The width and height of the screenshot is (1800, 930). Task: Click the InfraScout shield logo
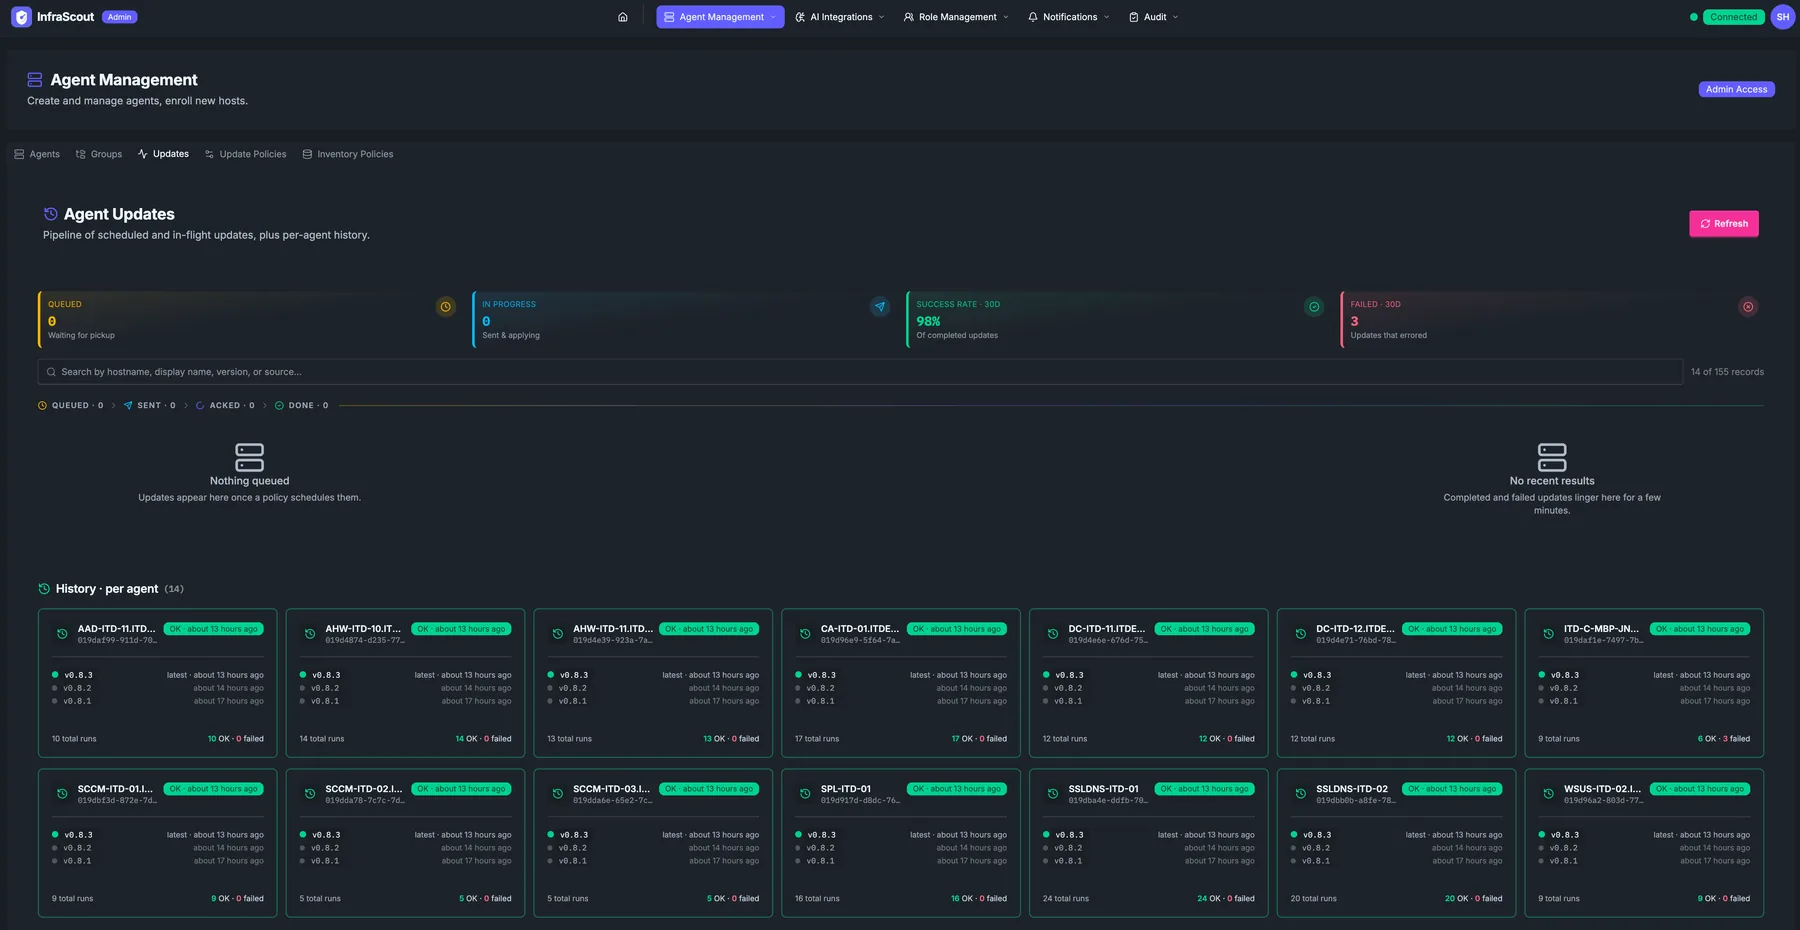click(21, 17)
